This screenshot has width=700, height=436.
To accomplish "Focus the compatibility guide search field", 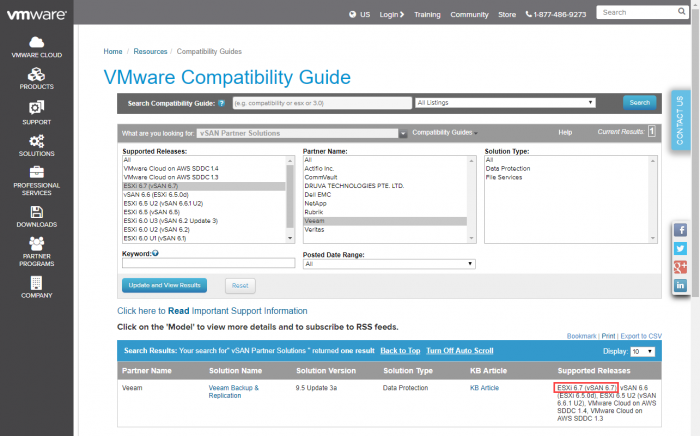I will (322, 103).
